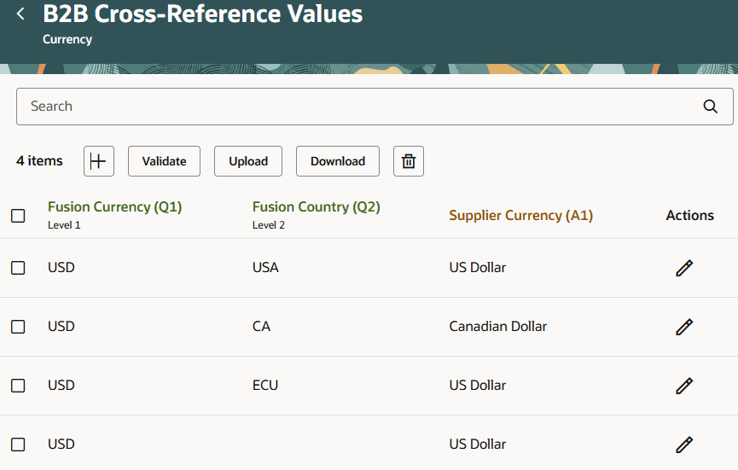This screenshot has width=738, height=470.
Task: Click the add row icon
Action: click(99, 161)
